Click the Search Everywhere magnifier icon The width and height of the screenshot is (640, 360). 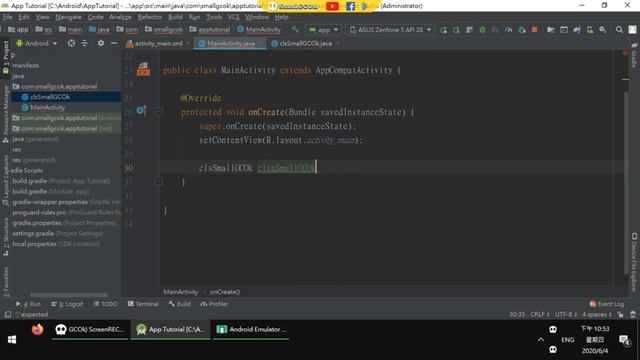[619, 30]
